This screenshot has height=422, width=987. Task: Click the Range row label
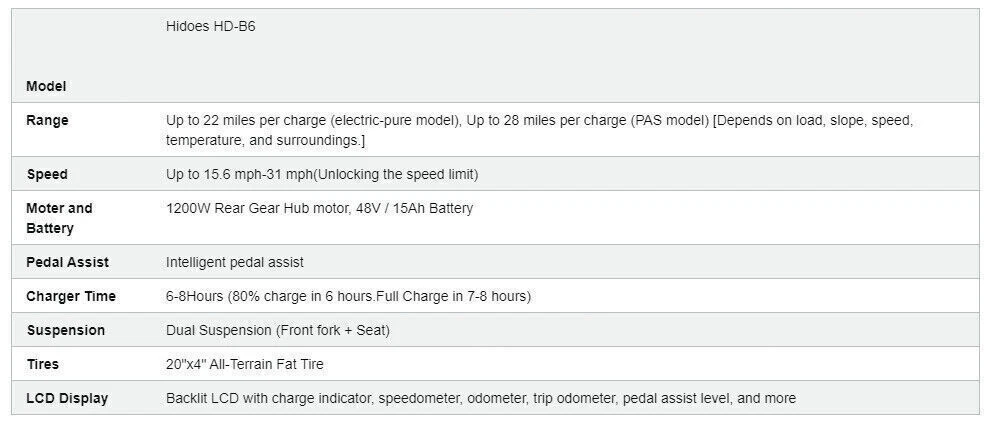coord(48,120)
